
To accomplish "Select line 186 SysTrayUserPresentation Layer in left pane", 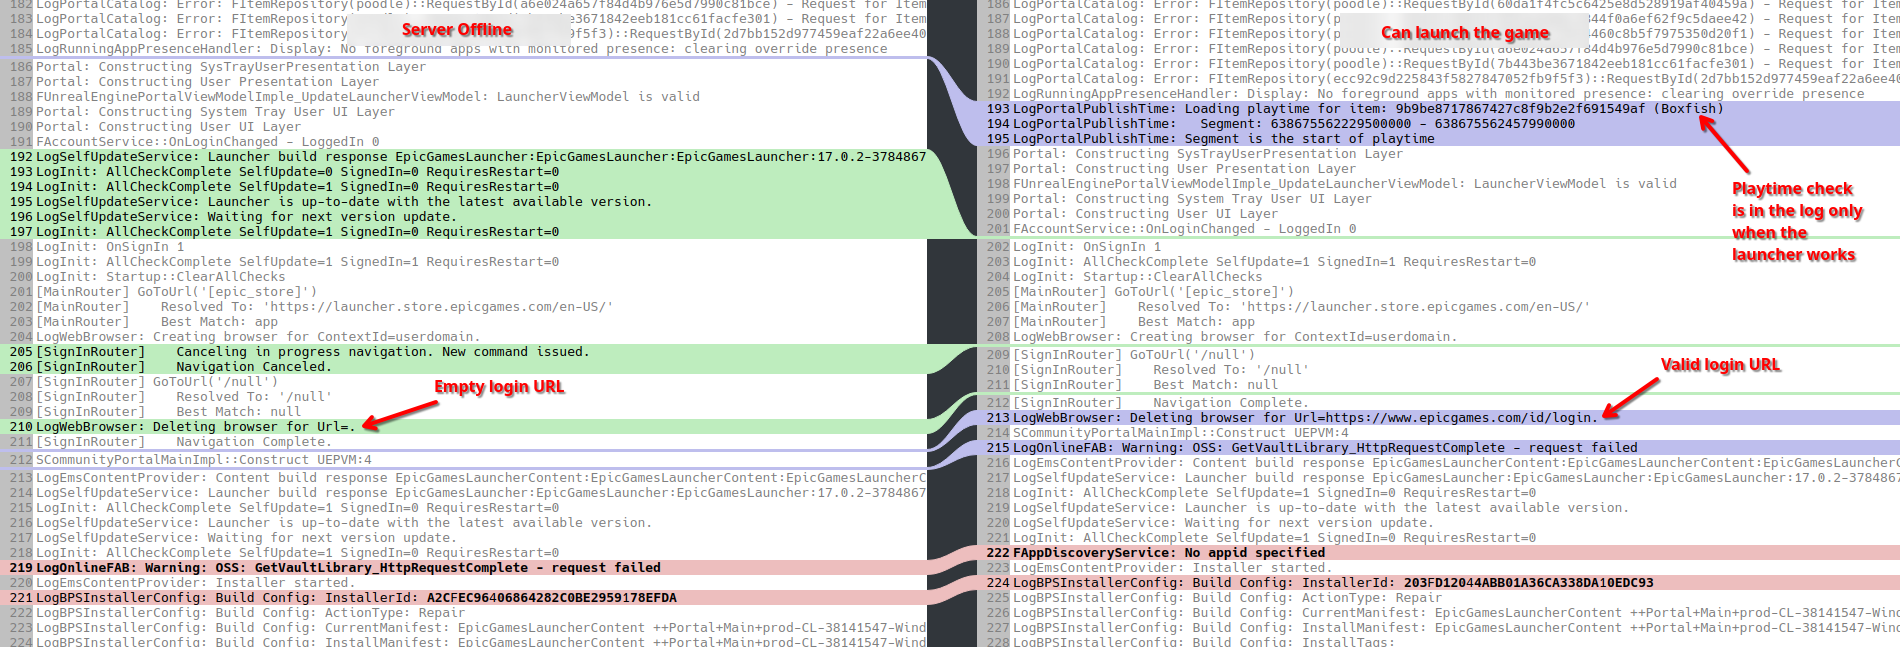I will pos(231,67).
